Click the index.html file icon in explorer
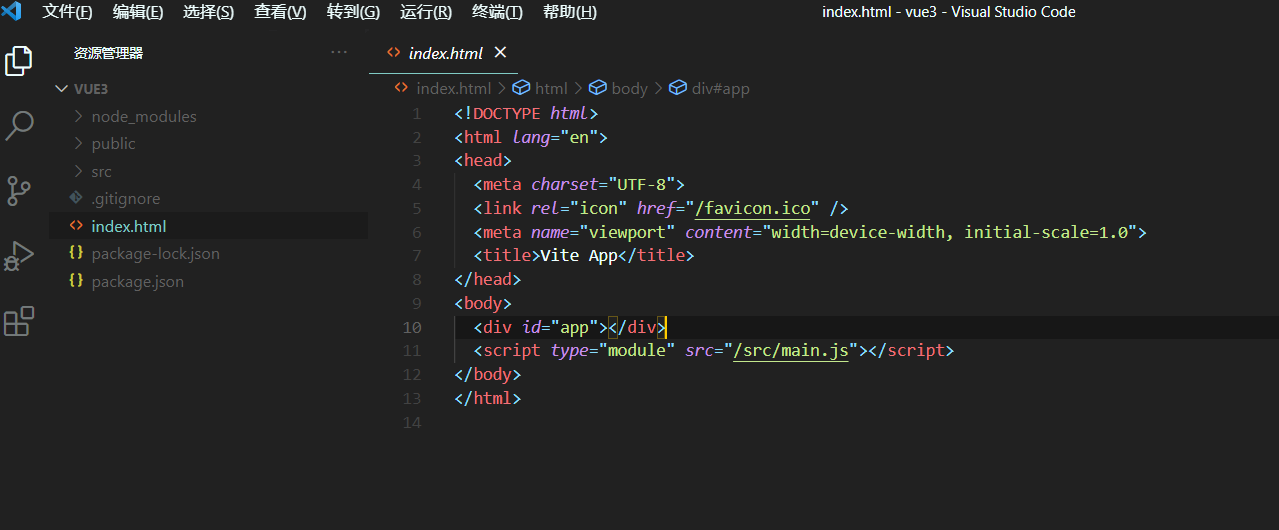 pos(76,226)
